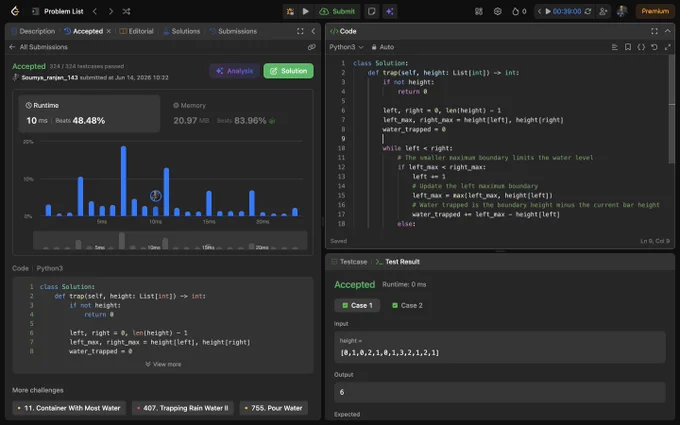Open 407. Trapping Rain Water II

(183, 408)
